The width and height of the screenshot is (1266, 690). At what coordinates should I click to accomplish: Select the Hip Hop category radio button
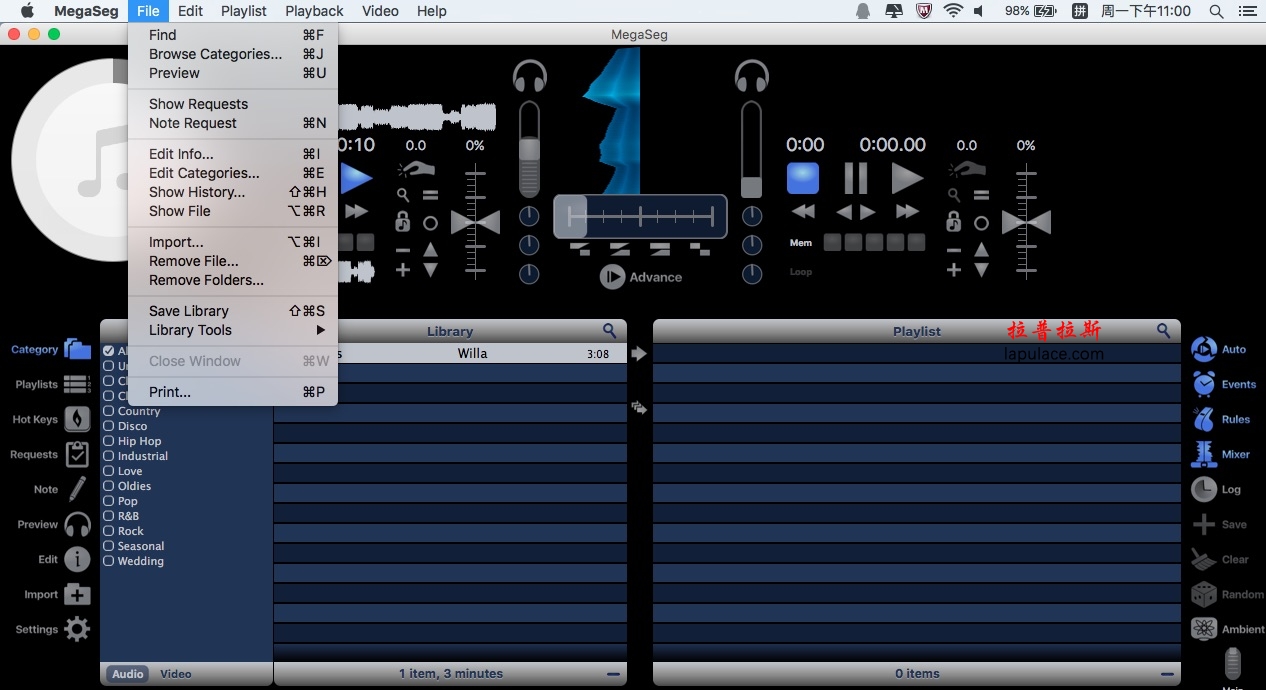(x=109, y=441)
